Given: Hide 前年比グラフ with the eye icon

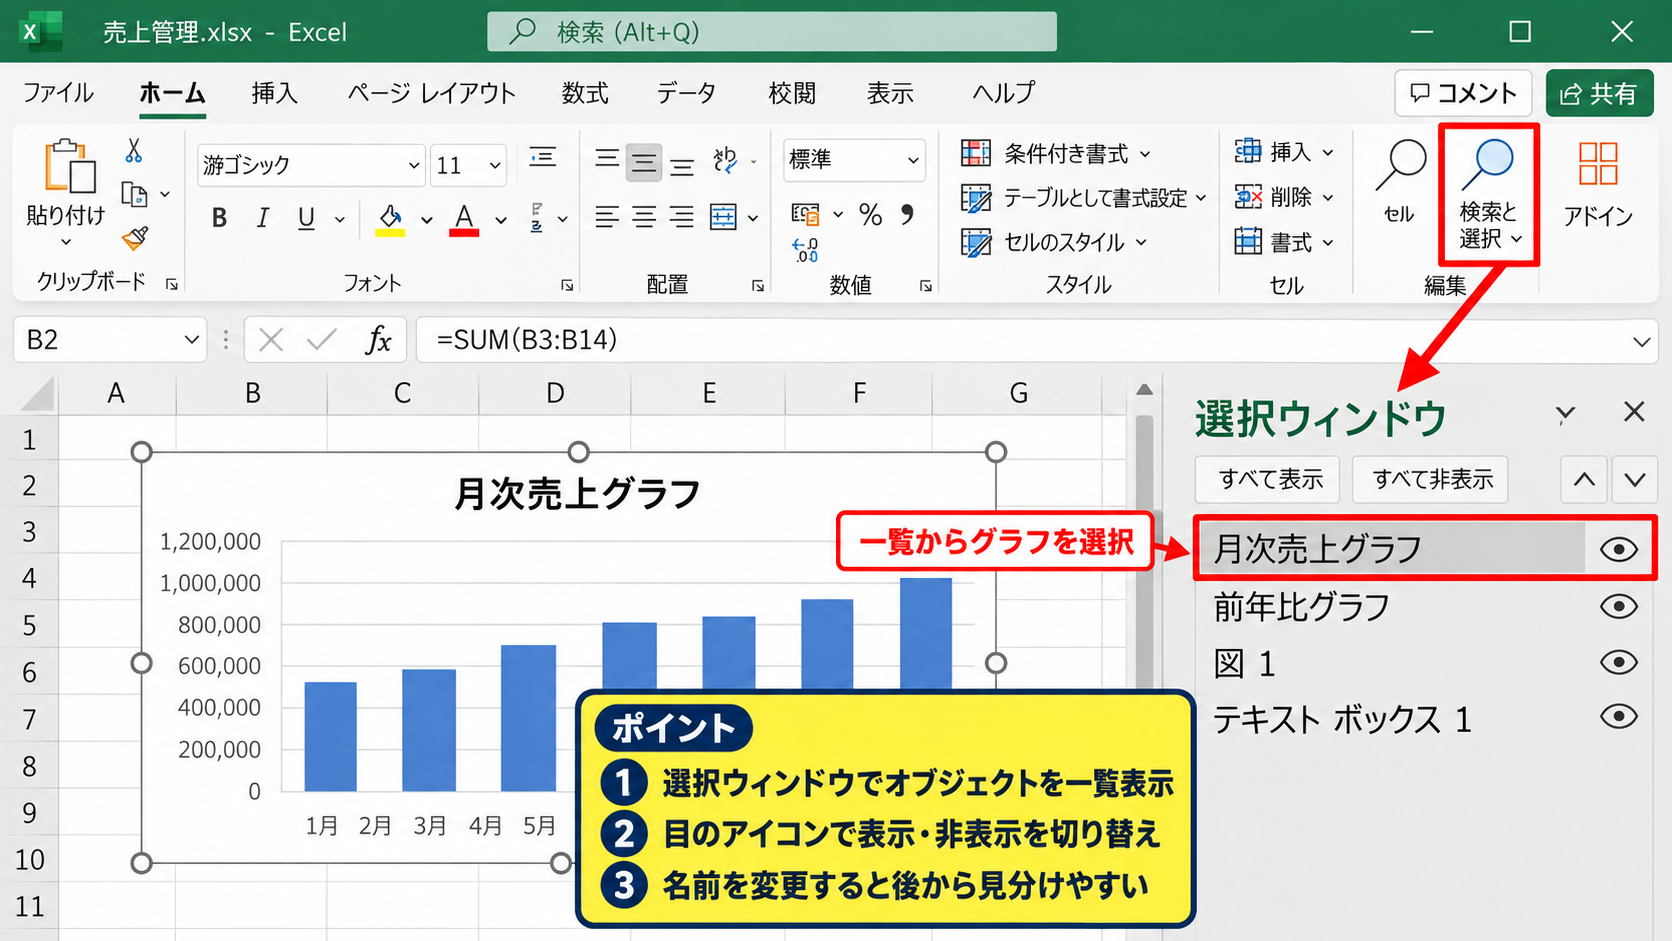Looking at the screenshot, I should click(x=1619, y=606).
